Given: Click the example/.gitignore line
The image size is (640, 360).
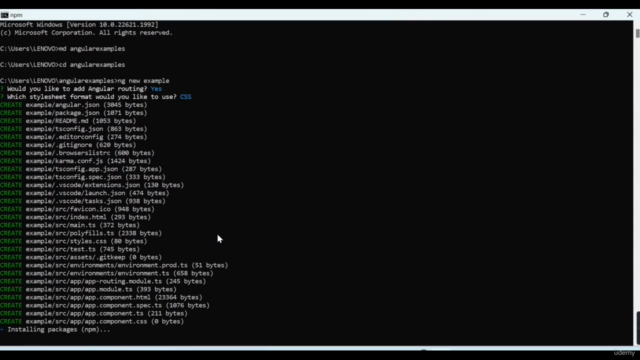Looking at the screenshot, I should point(68,145).
